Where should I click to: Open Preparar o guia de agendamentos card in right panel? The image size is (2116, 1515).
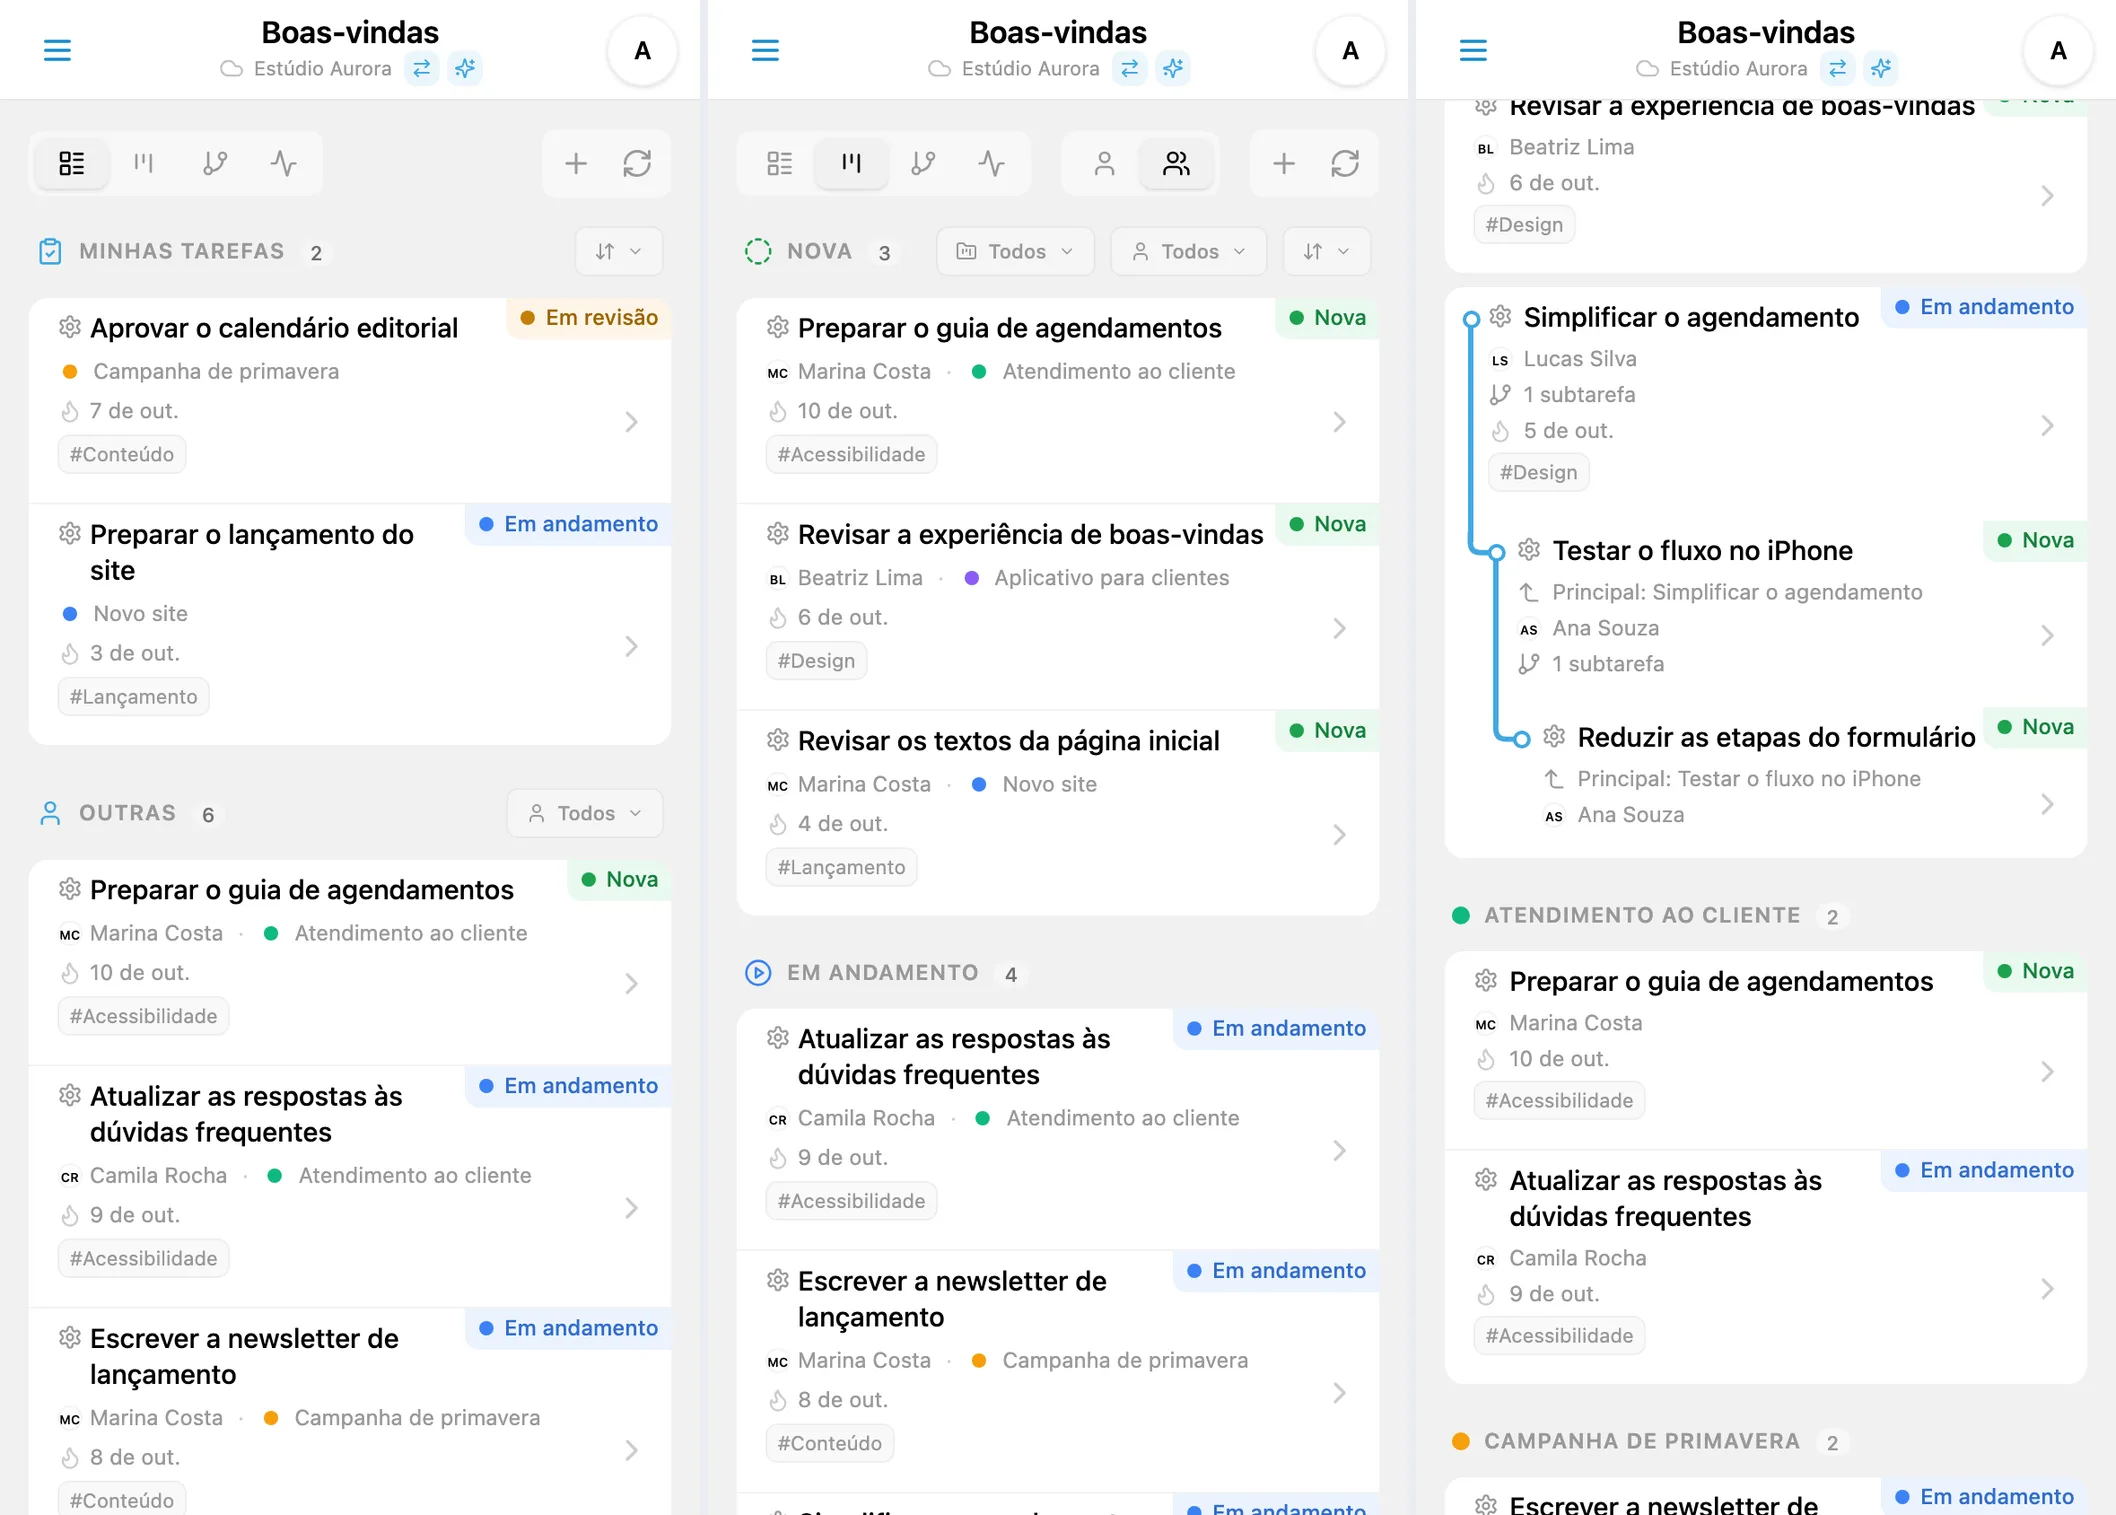(x=1766, y=1050)
